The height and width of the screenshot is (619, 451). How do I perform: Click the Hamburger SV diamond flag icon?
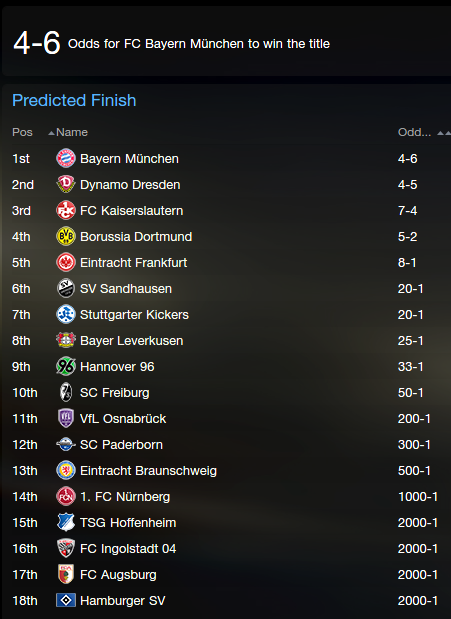(x=66, y=600)
